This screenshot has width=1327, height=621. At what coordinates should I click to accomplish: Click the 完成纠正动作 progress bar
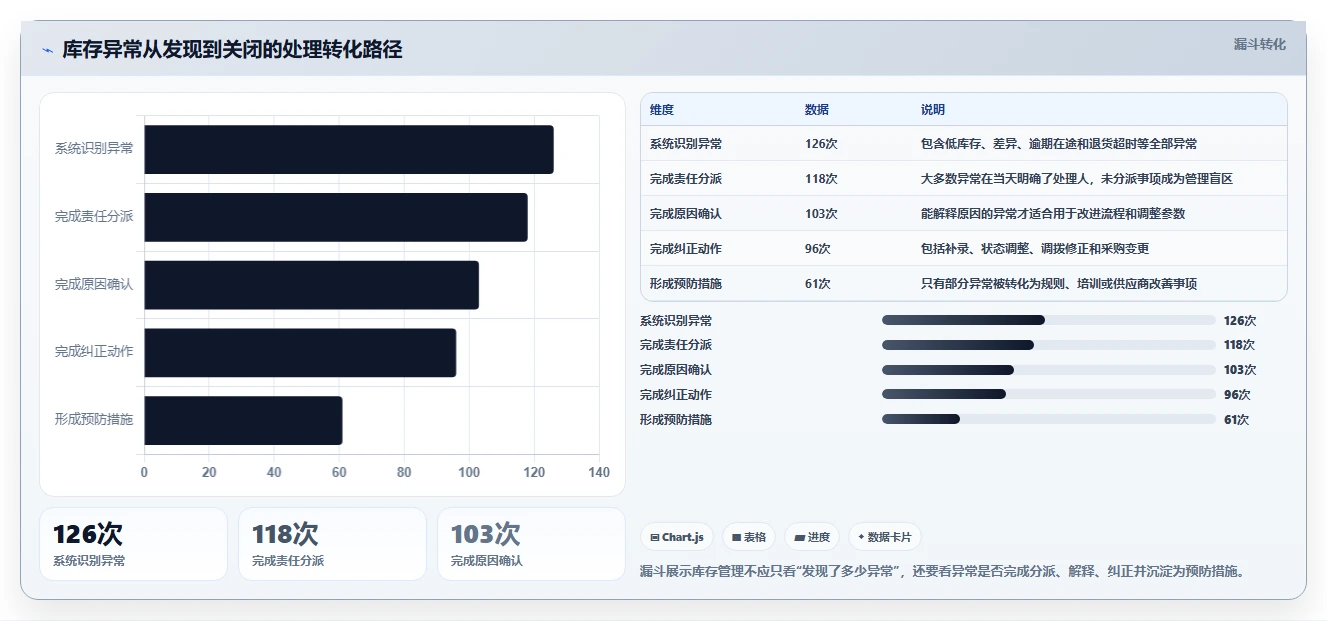[1048, 395]
